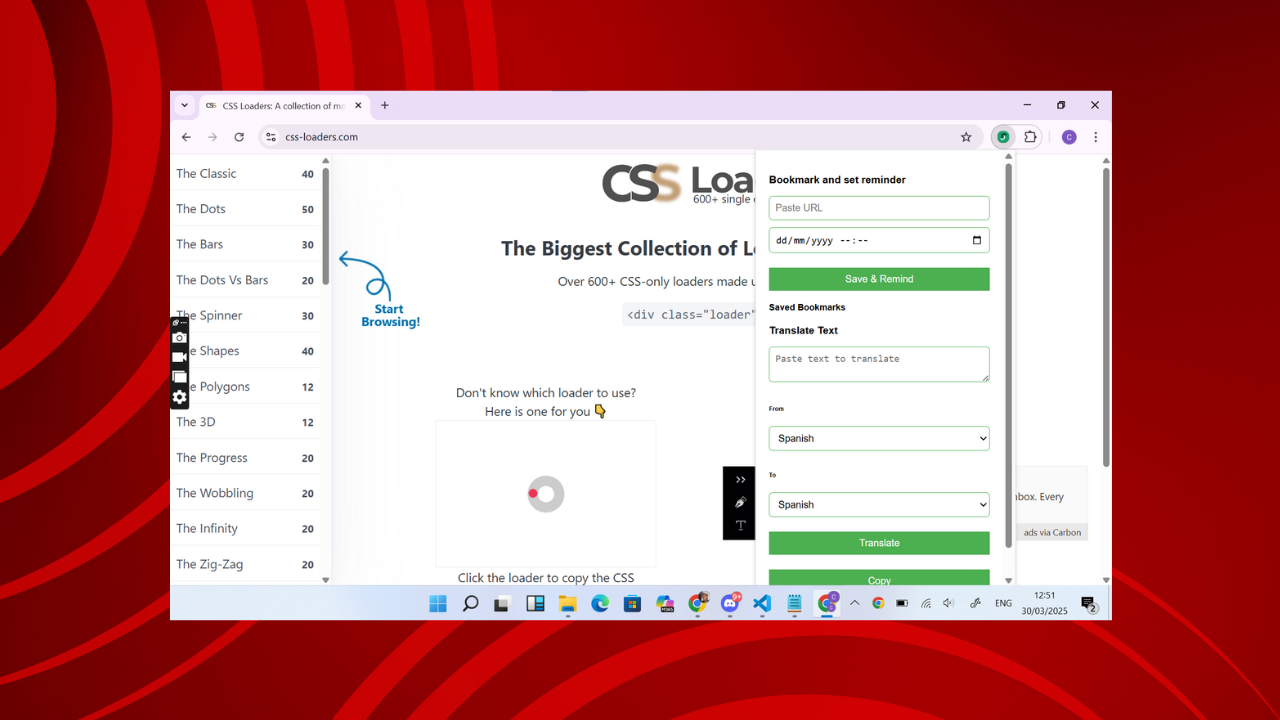Open the notification center icon
The width and height of the screenshot is (1280, 720).
coord(1089,604)
